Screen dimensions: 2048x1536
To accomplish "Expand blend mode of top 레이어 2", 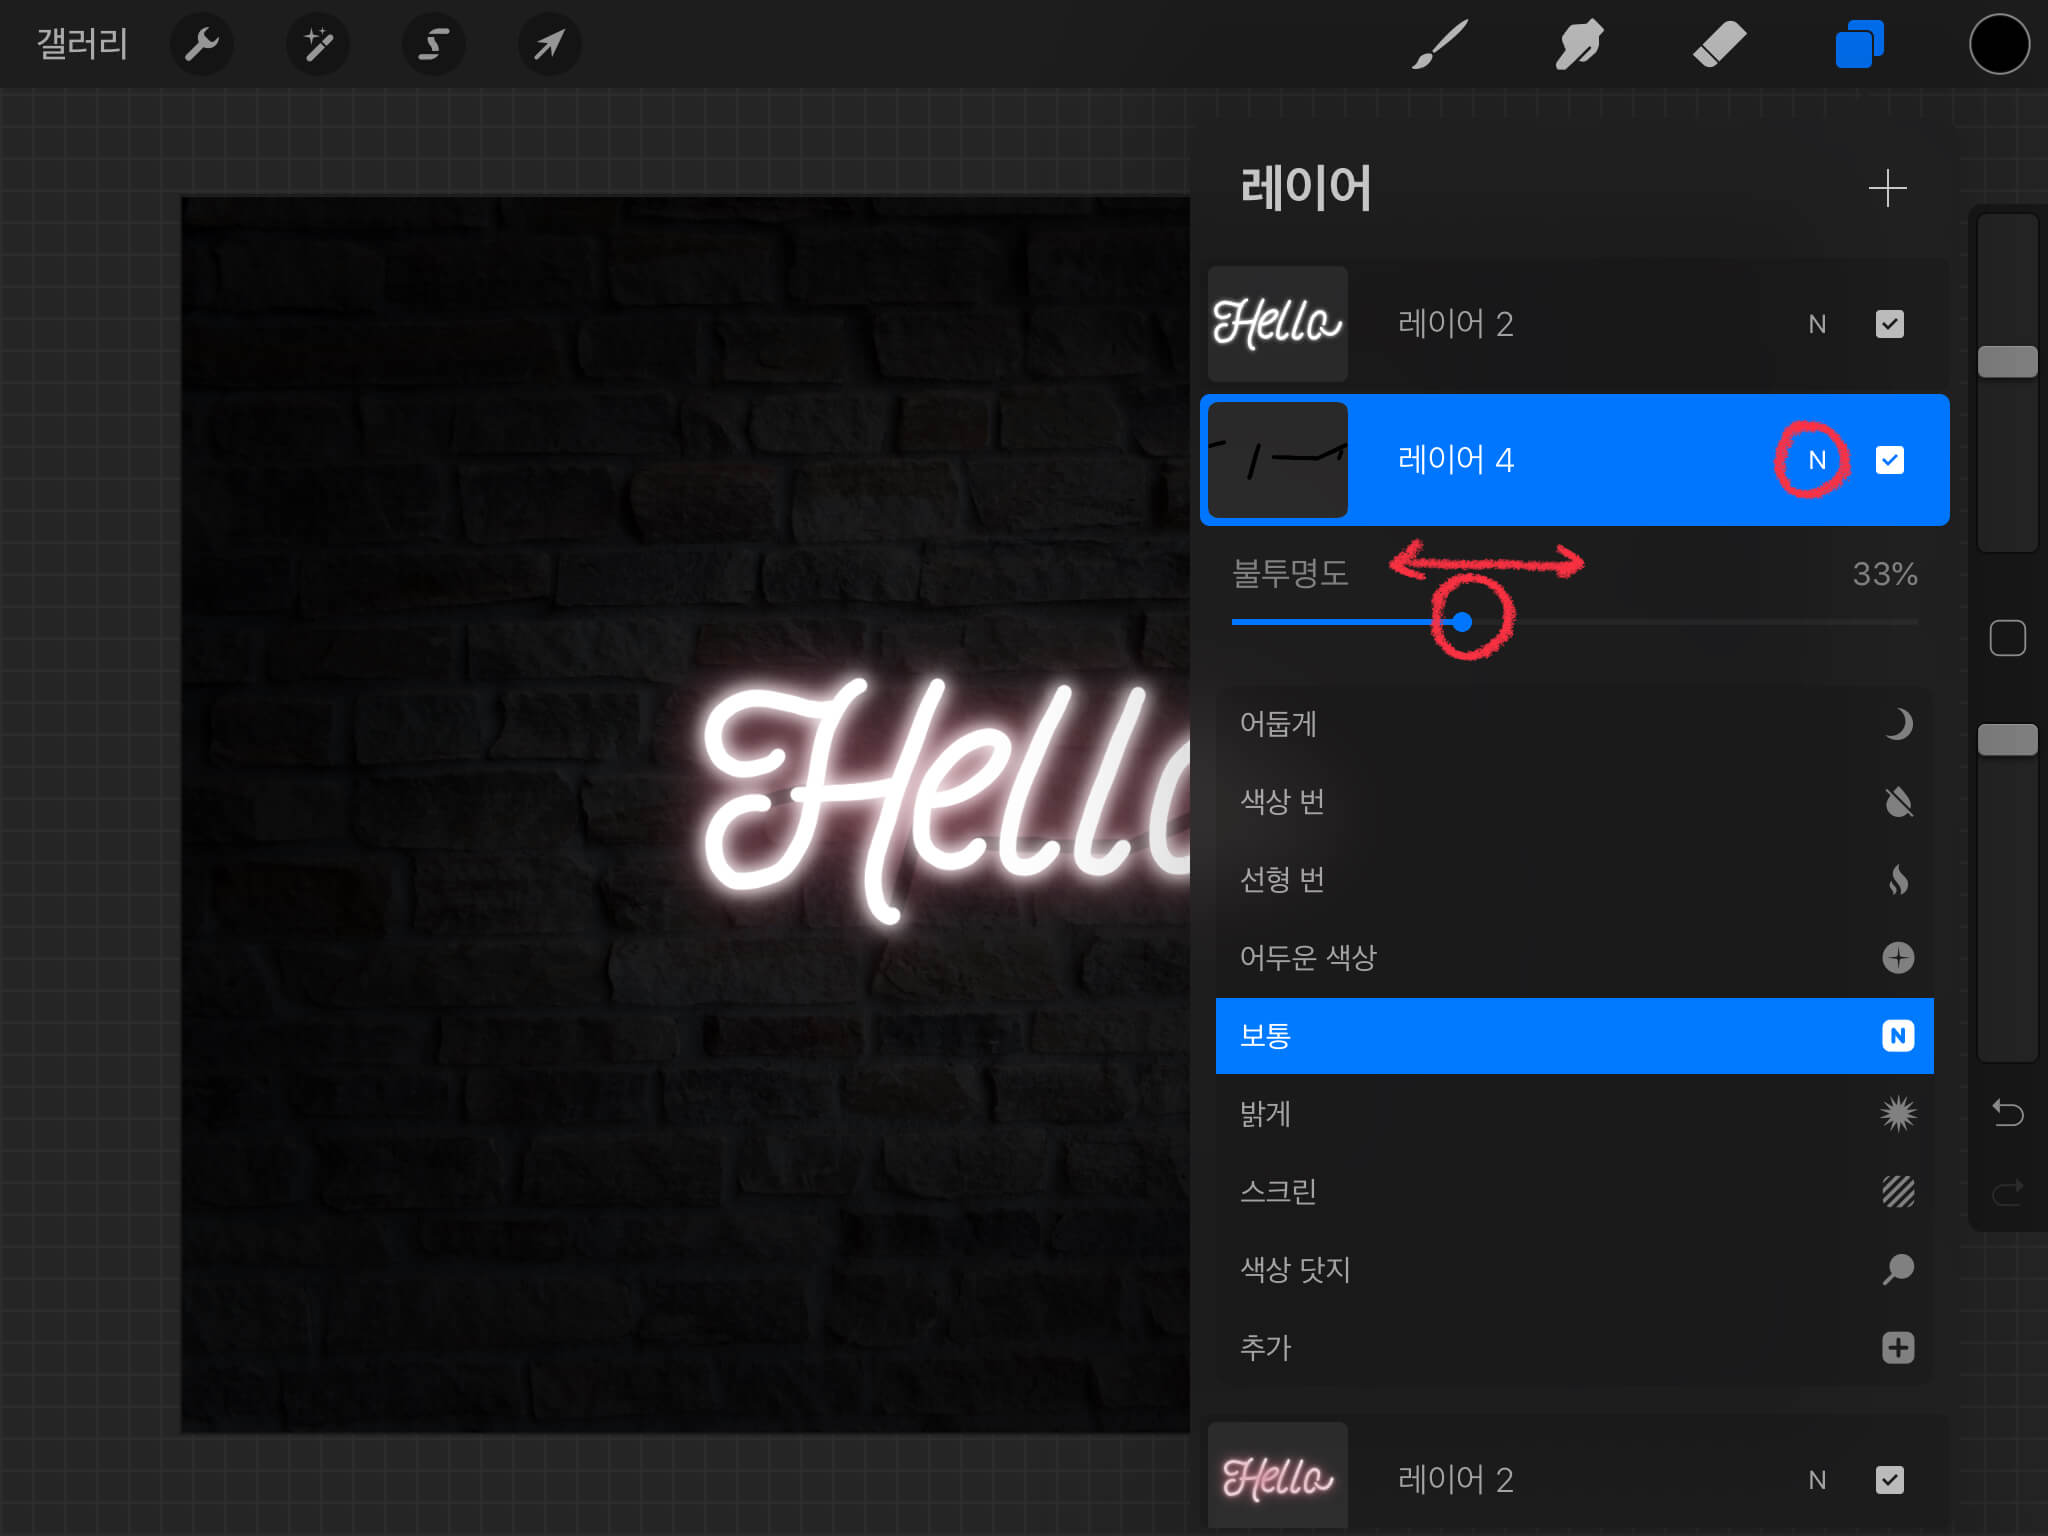I will [1817, 324].
